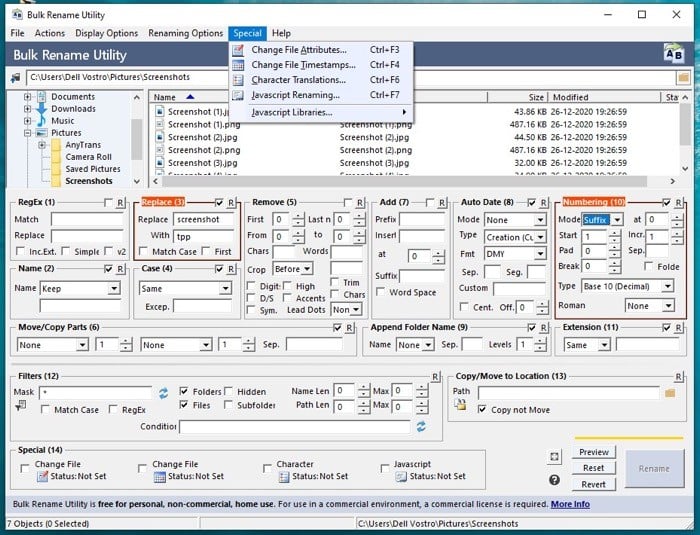Enable the RegEx (1) section checkbox
The image size is (700, 535).
pyautogui.click(x=108, y=203)
